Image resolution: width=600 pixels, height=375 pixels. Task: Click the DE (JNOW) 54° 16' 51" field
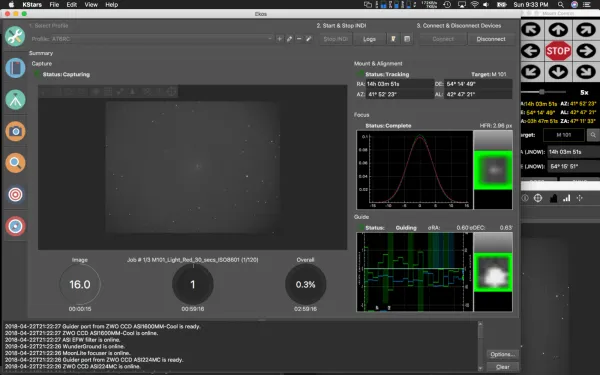click(x=573, y=166)
